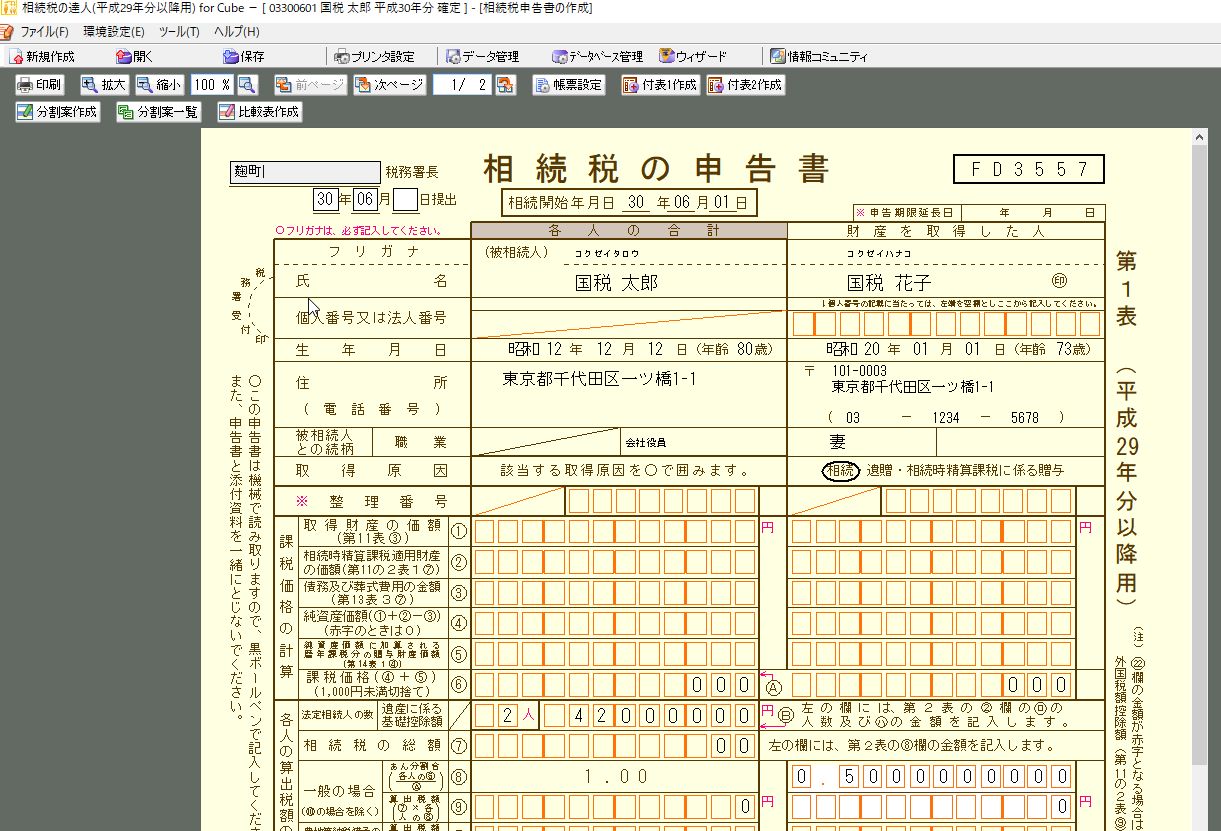
Task: Open データベース管理 database management
Action: (597, 57)
